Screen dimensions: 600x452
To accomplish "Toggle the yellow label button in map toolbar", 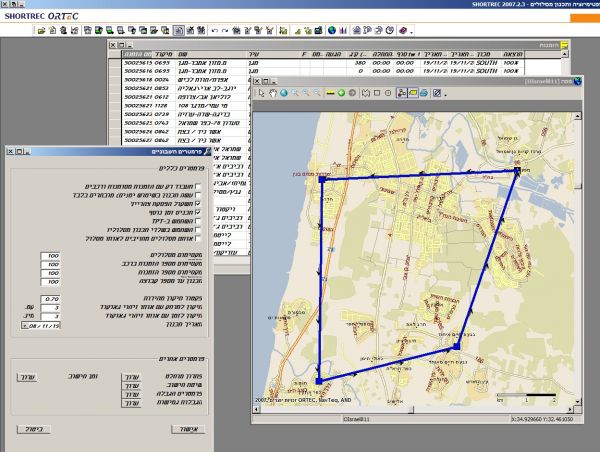I will click(413, 93).
